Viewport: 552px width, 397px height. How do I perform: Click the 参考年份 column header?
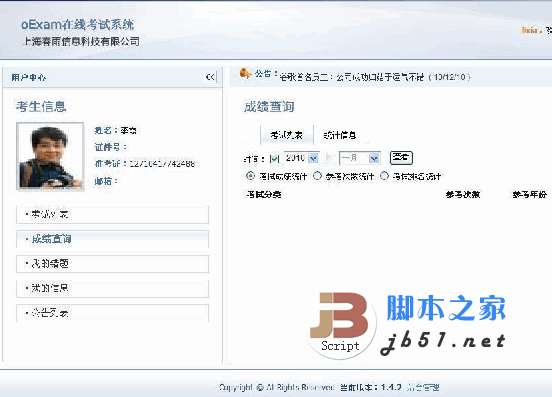click(529, 194)
